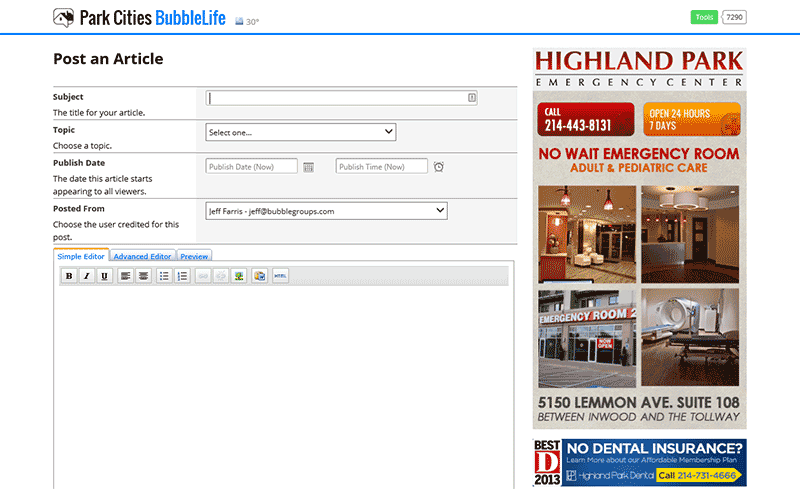Image resolution: width=800 pixels, height=489 pixels.
Task: Click the Publish Date (Now) field
Action: tap(252, 166)
